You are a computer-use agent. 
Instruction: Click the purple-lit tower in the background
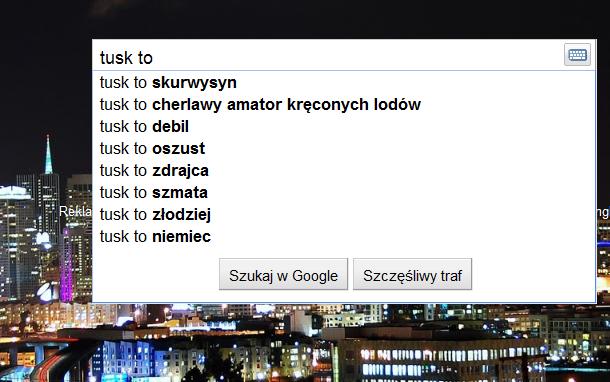point(67,265)
